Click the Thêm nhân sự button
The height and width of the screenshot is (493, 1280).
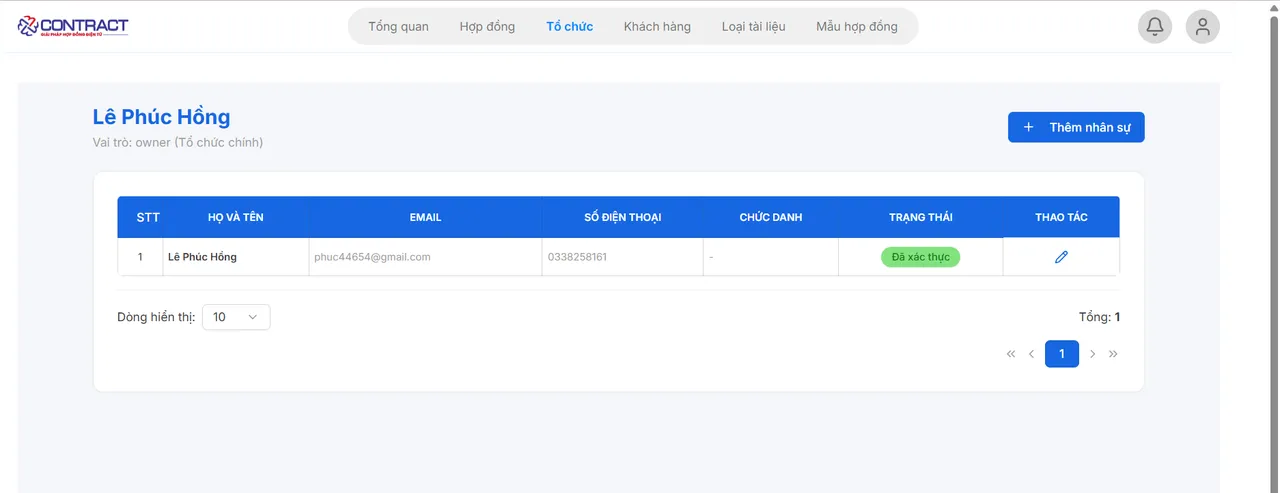(x=1075, y=128)
